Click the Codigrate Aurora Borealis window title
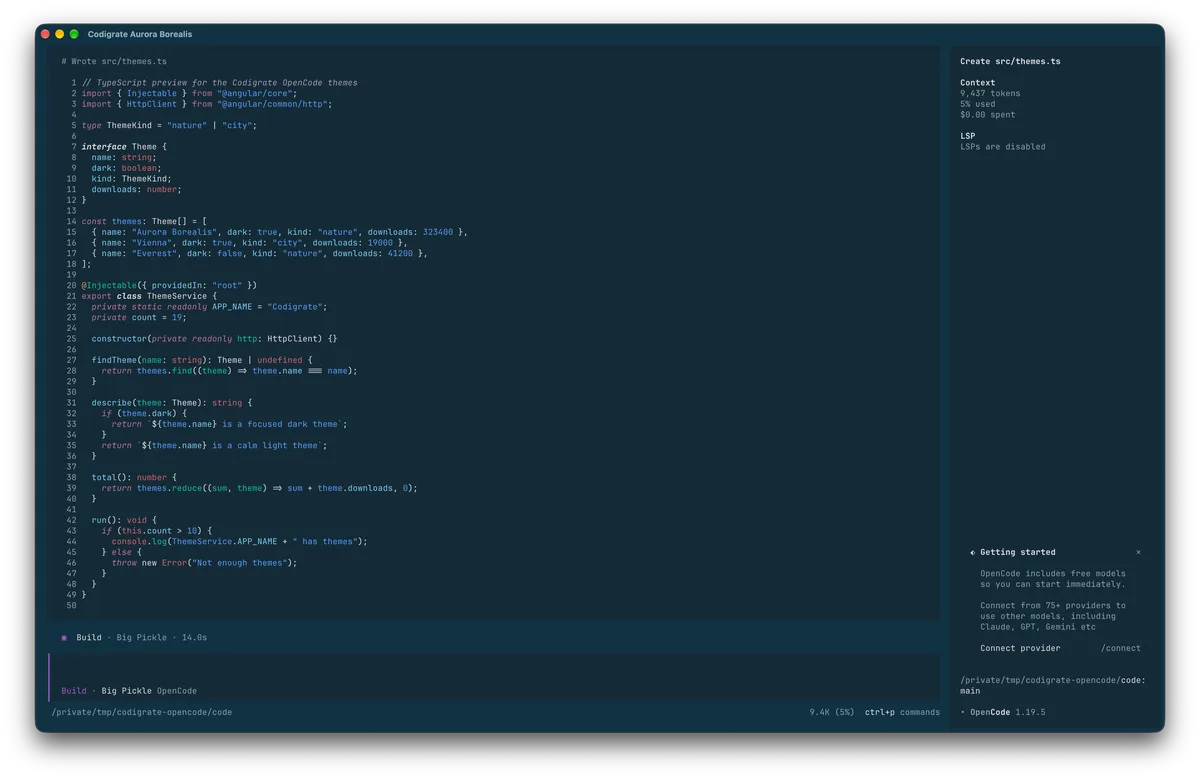 point(140,34)
